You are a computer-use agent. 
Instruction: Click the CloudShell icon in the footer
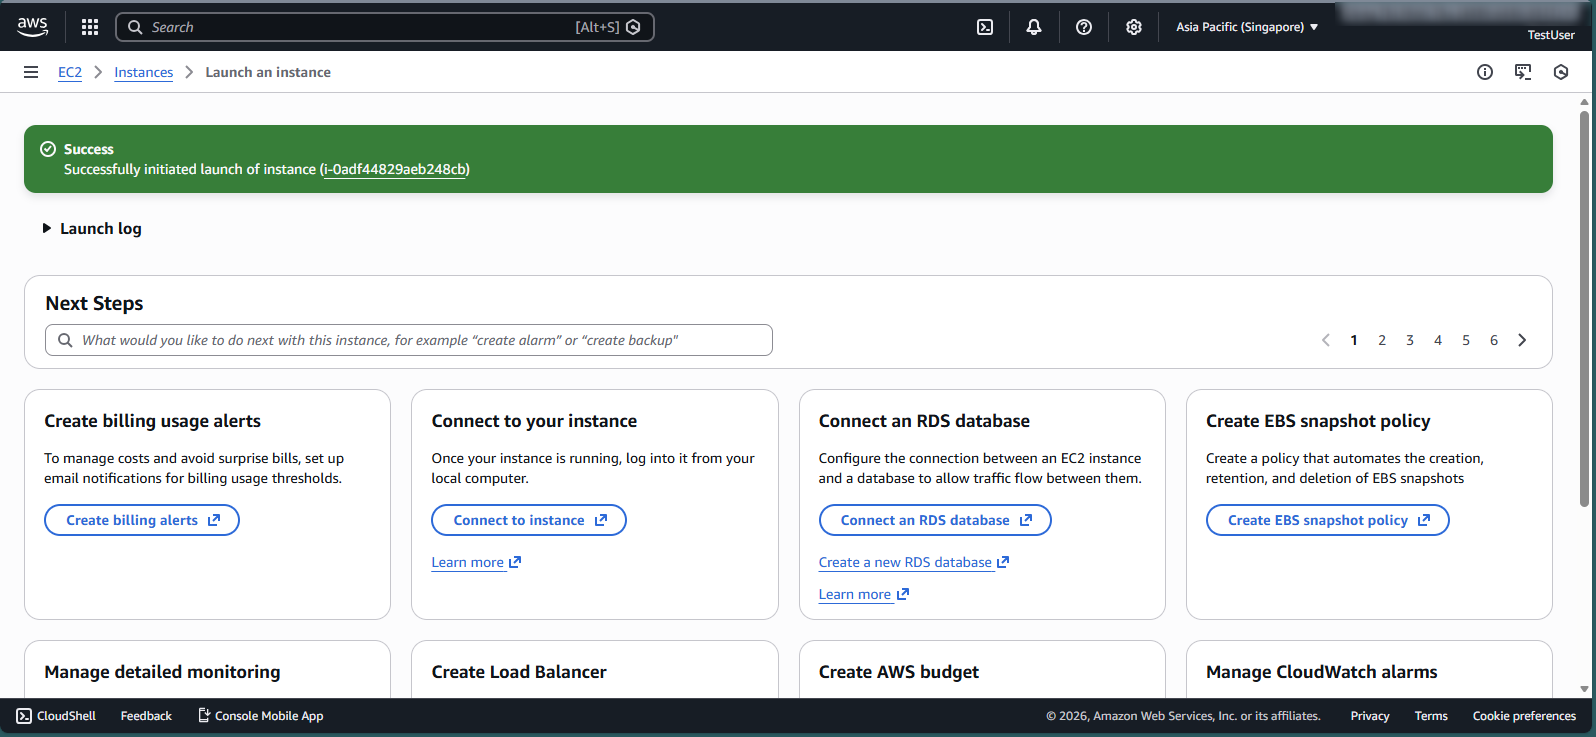pos(24,716)
